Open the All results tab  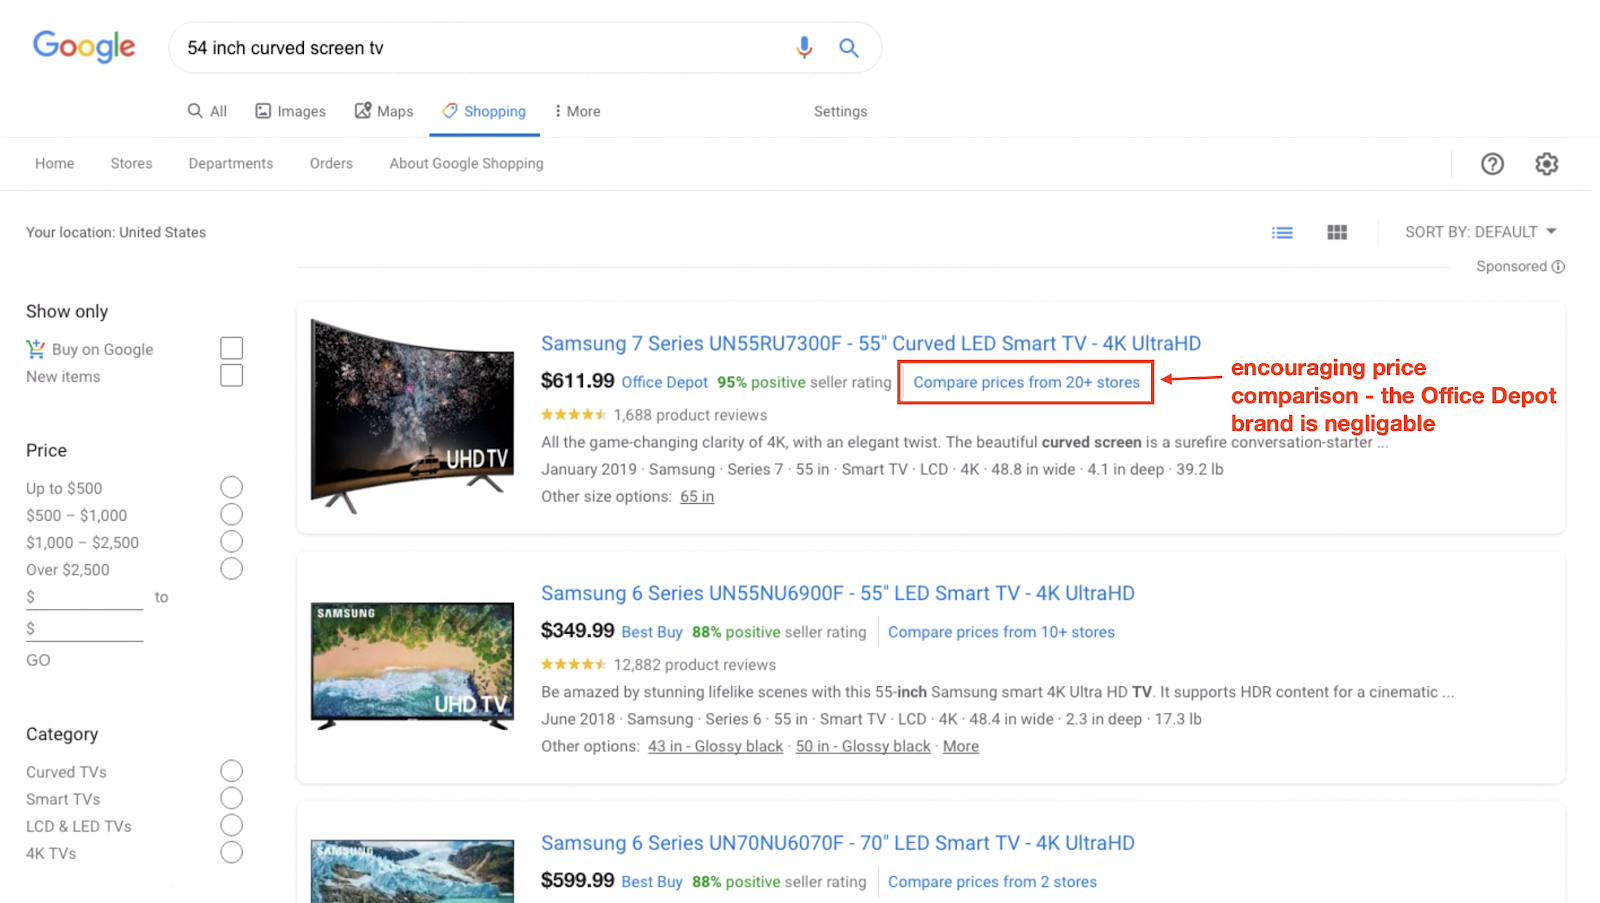tap(208, 111)
